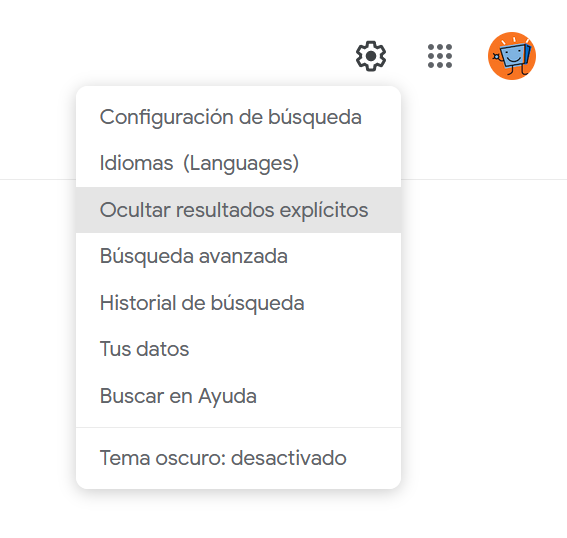The width and height of the screenshot is (567, 538).
Task: Collapse the settings dropdown with the gear
Action: [371, 56]
